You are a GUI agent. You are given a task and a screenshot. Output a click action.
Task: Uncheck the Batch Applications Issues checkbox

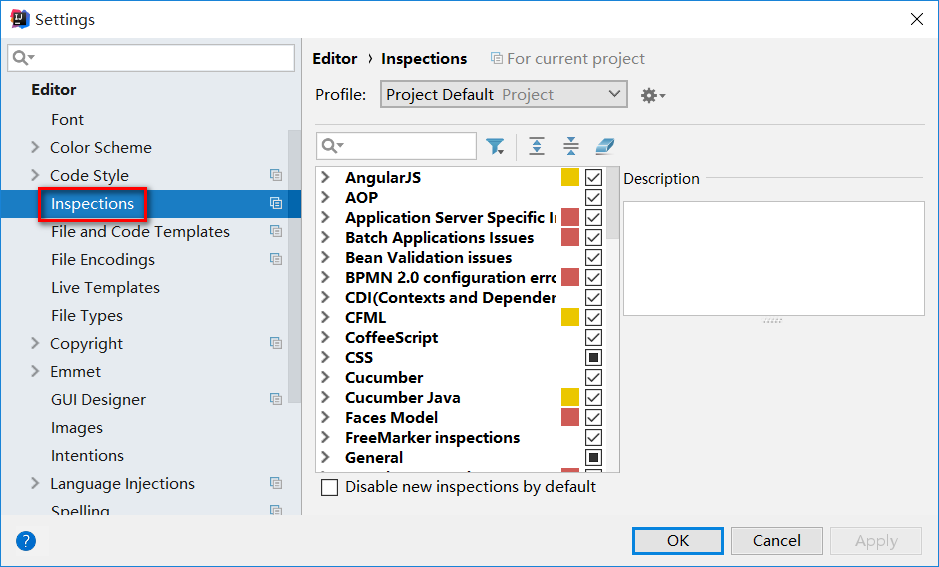(593, 238)
